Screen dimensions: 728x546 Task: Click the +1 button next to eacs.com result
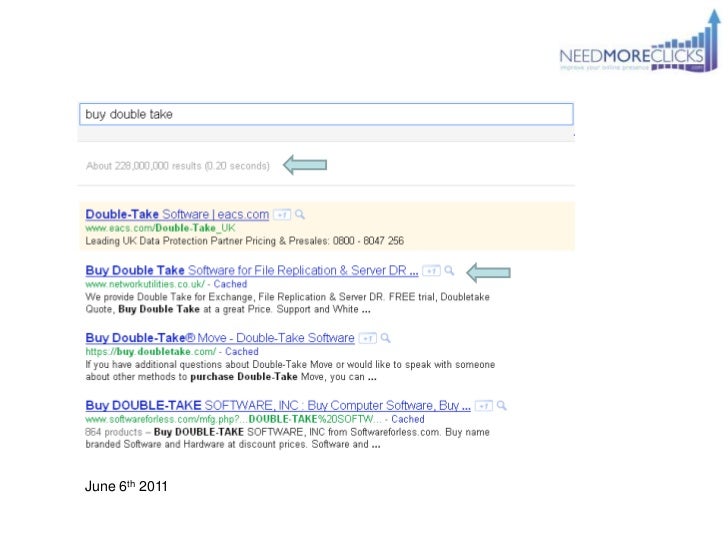tap(282, 214)
